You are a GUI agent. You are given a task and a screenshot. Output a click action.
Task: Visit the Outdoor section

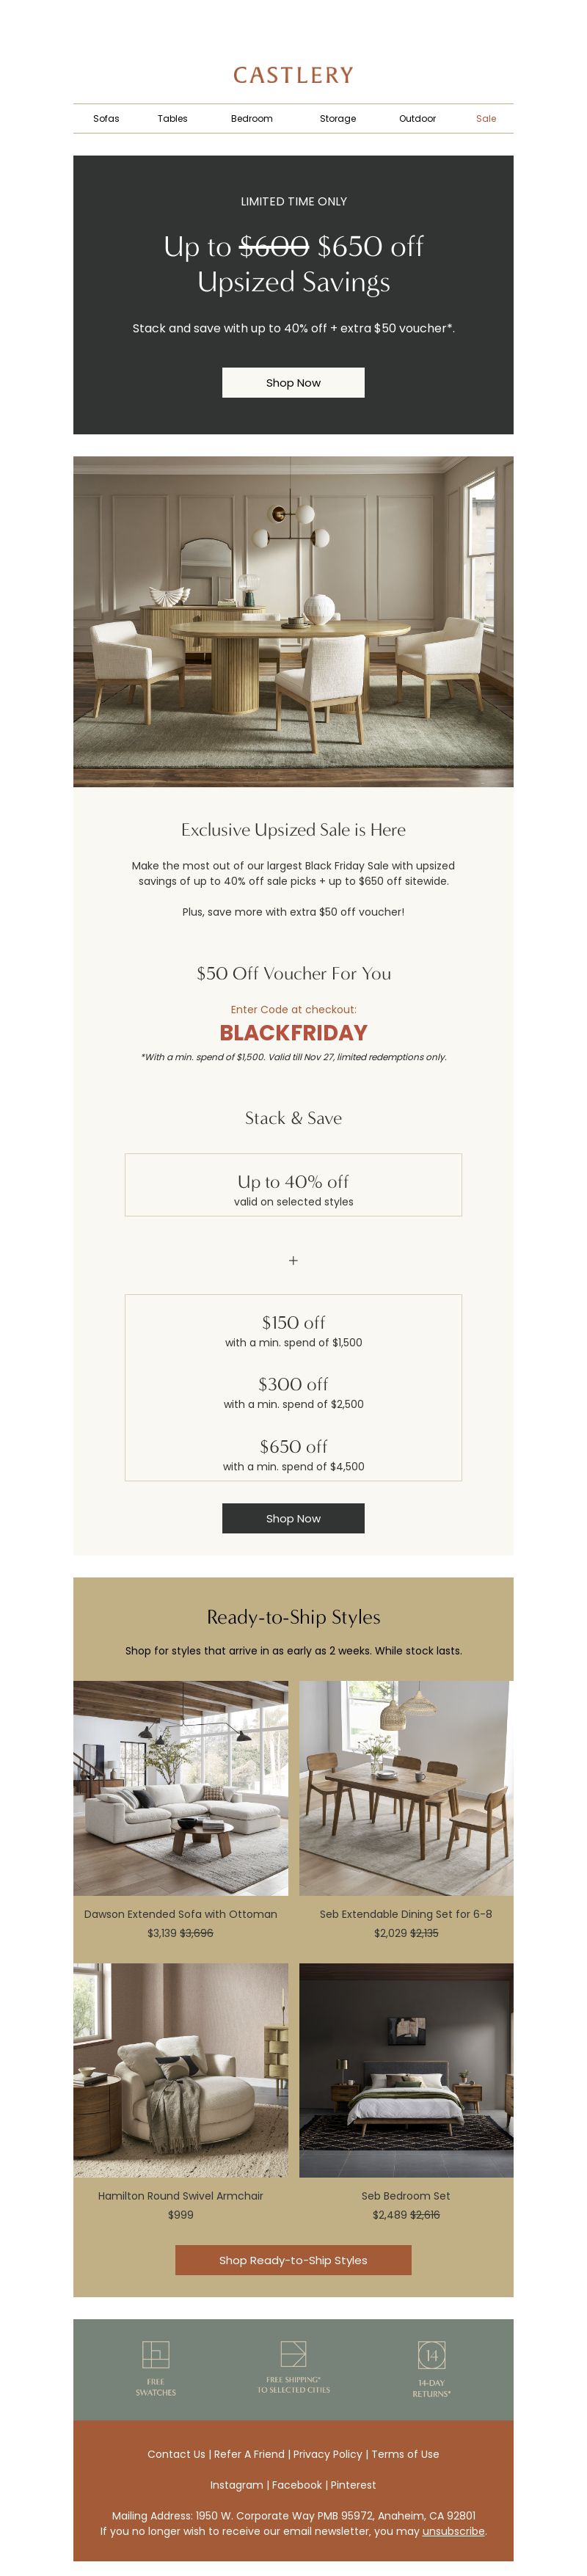[x=417, y=118]
